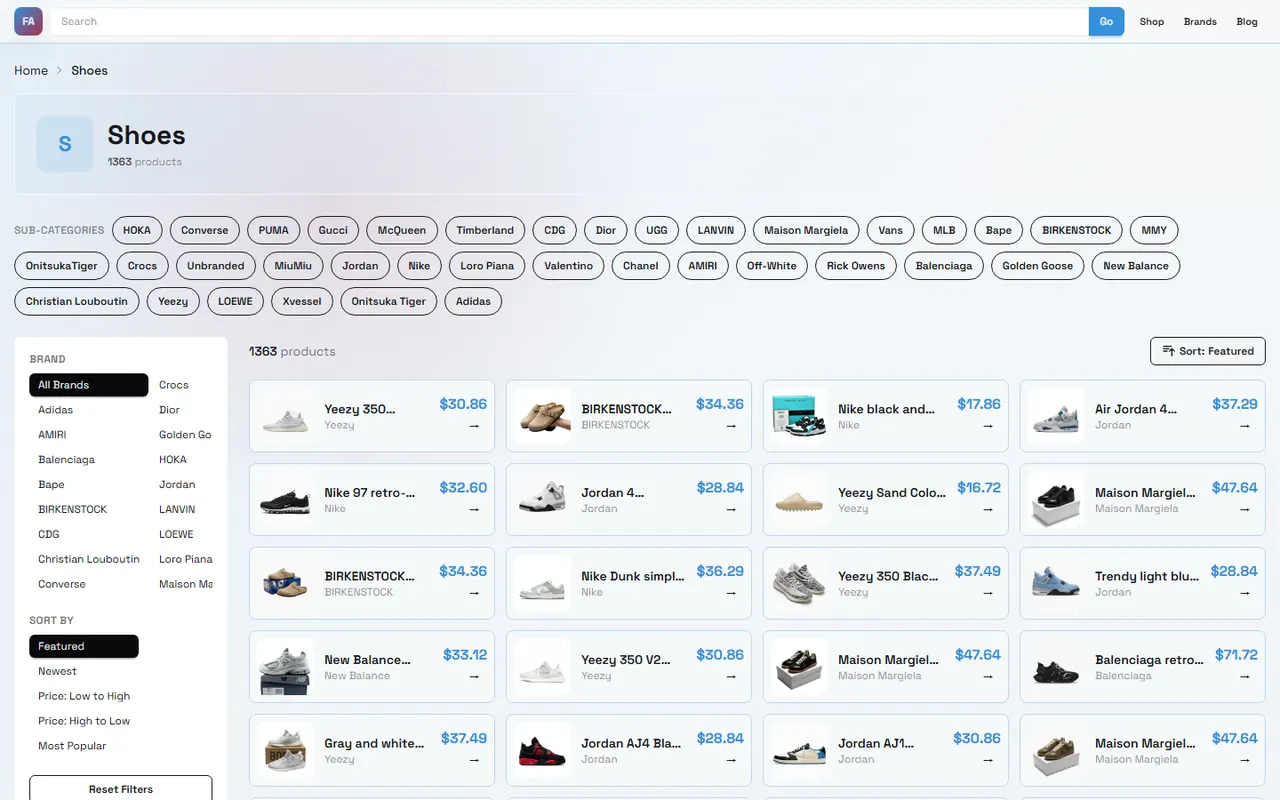The height and width of the screenshot is (800, 1280).
Task: Select All Brands filter
Action: pyautogui.click(x=89, y=385)
